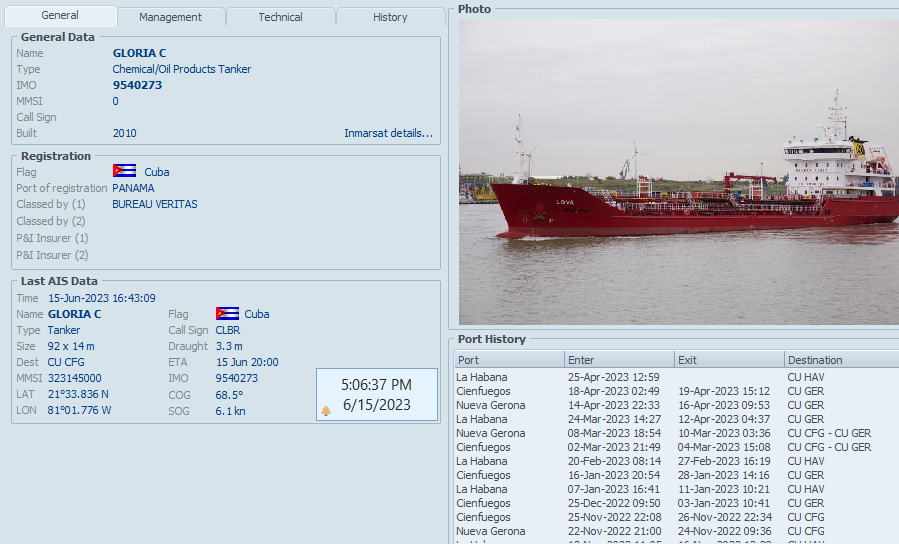Screen dimensions: 899x544
Task: Select La Habana row entered 25-Apr-2023 12:59
Action: [677, 377]
